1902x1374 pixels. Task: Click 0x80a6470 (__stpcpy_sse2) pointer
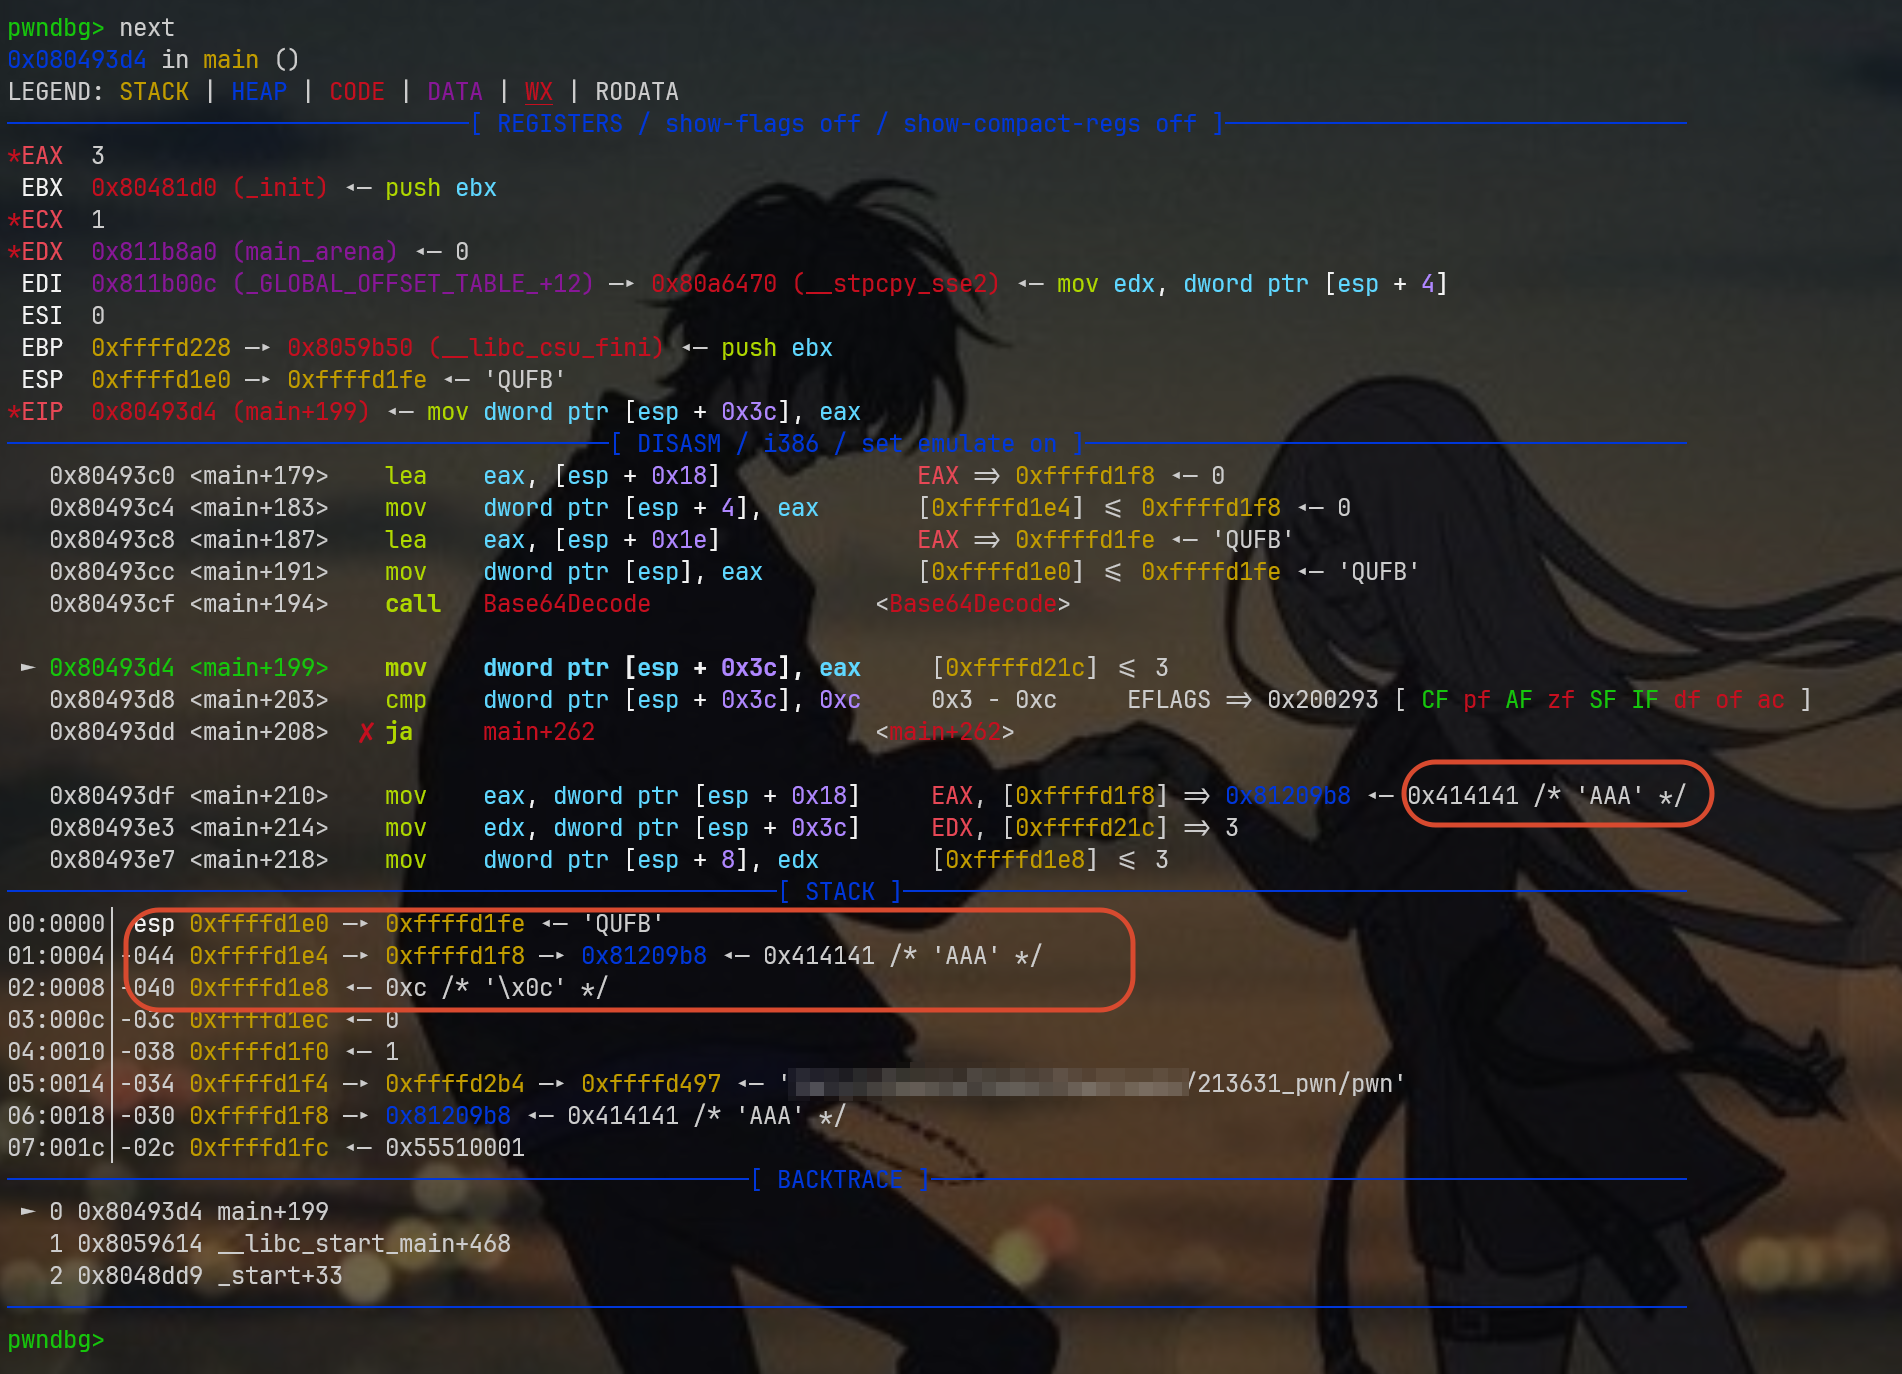tap(825, 284)
